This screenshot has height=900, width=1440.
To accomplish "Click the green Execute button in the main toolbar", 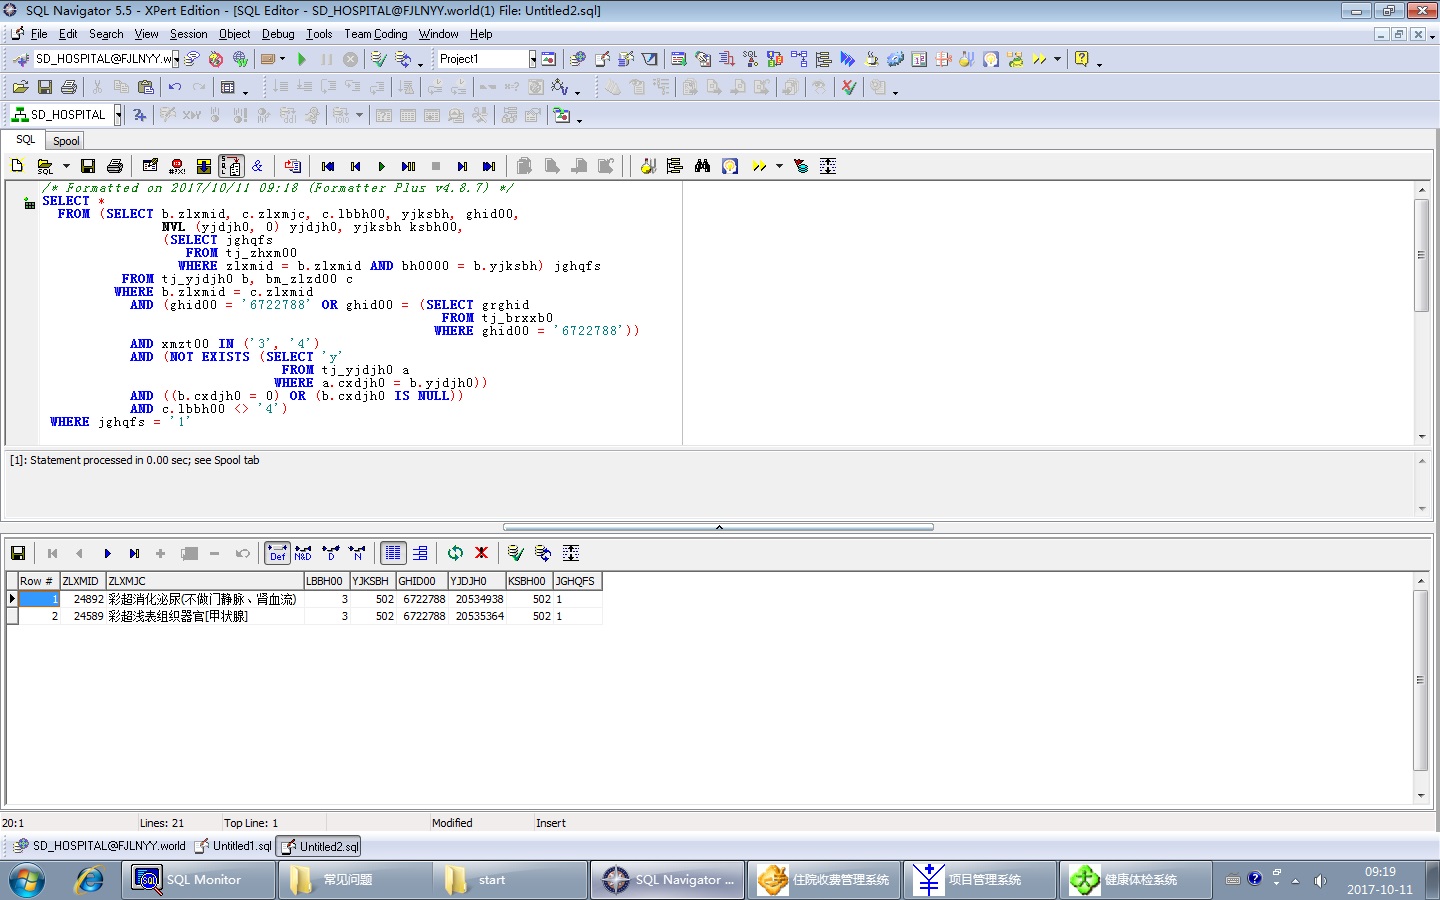I will click(x=302, y=60).
